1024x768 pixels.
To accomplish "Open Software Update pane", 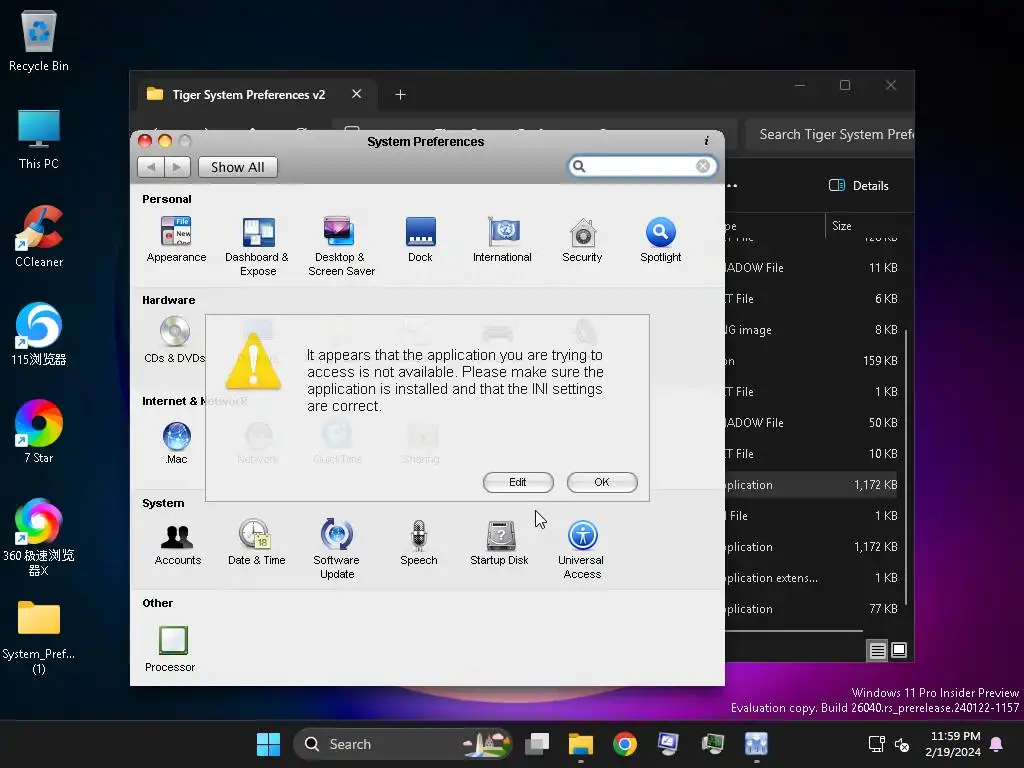I will pos(337,549).
